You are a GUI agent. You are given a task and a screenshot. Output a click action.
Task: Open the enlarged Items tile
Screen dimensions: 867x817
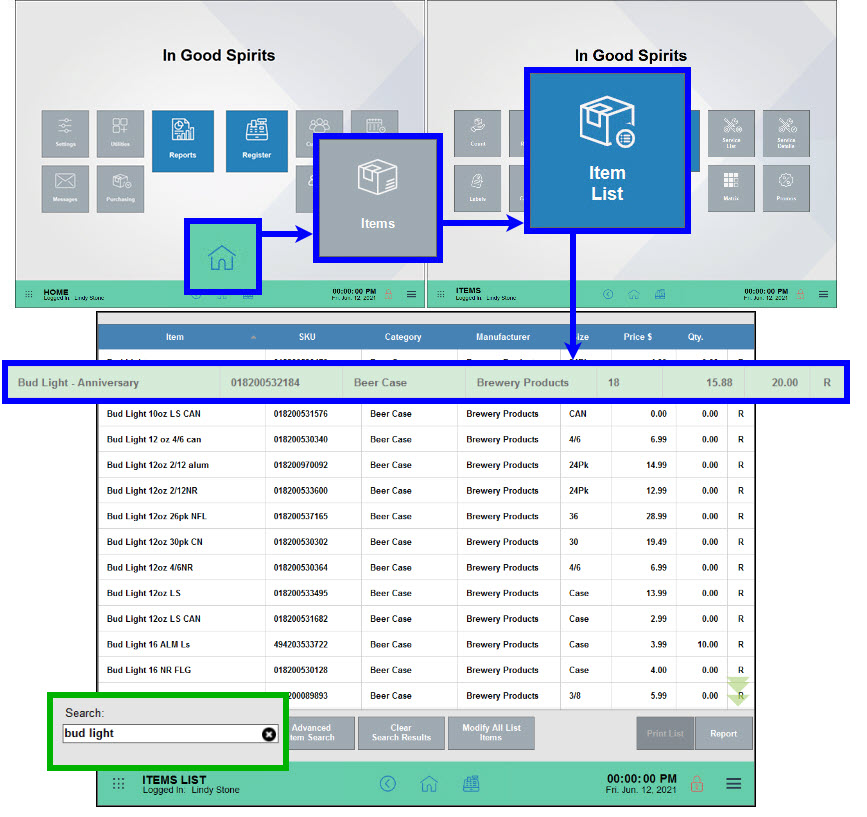click(378, 197)
